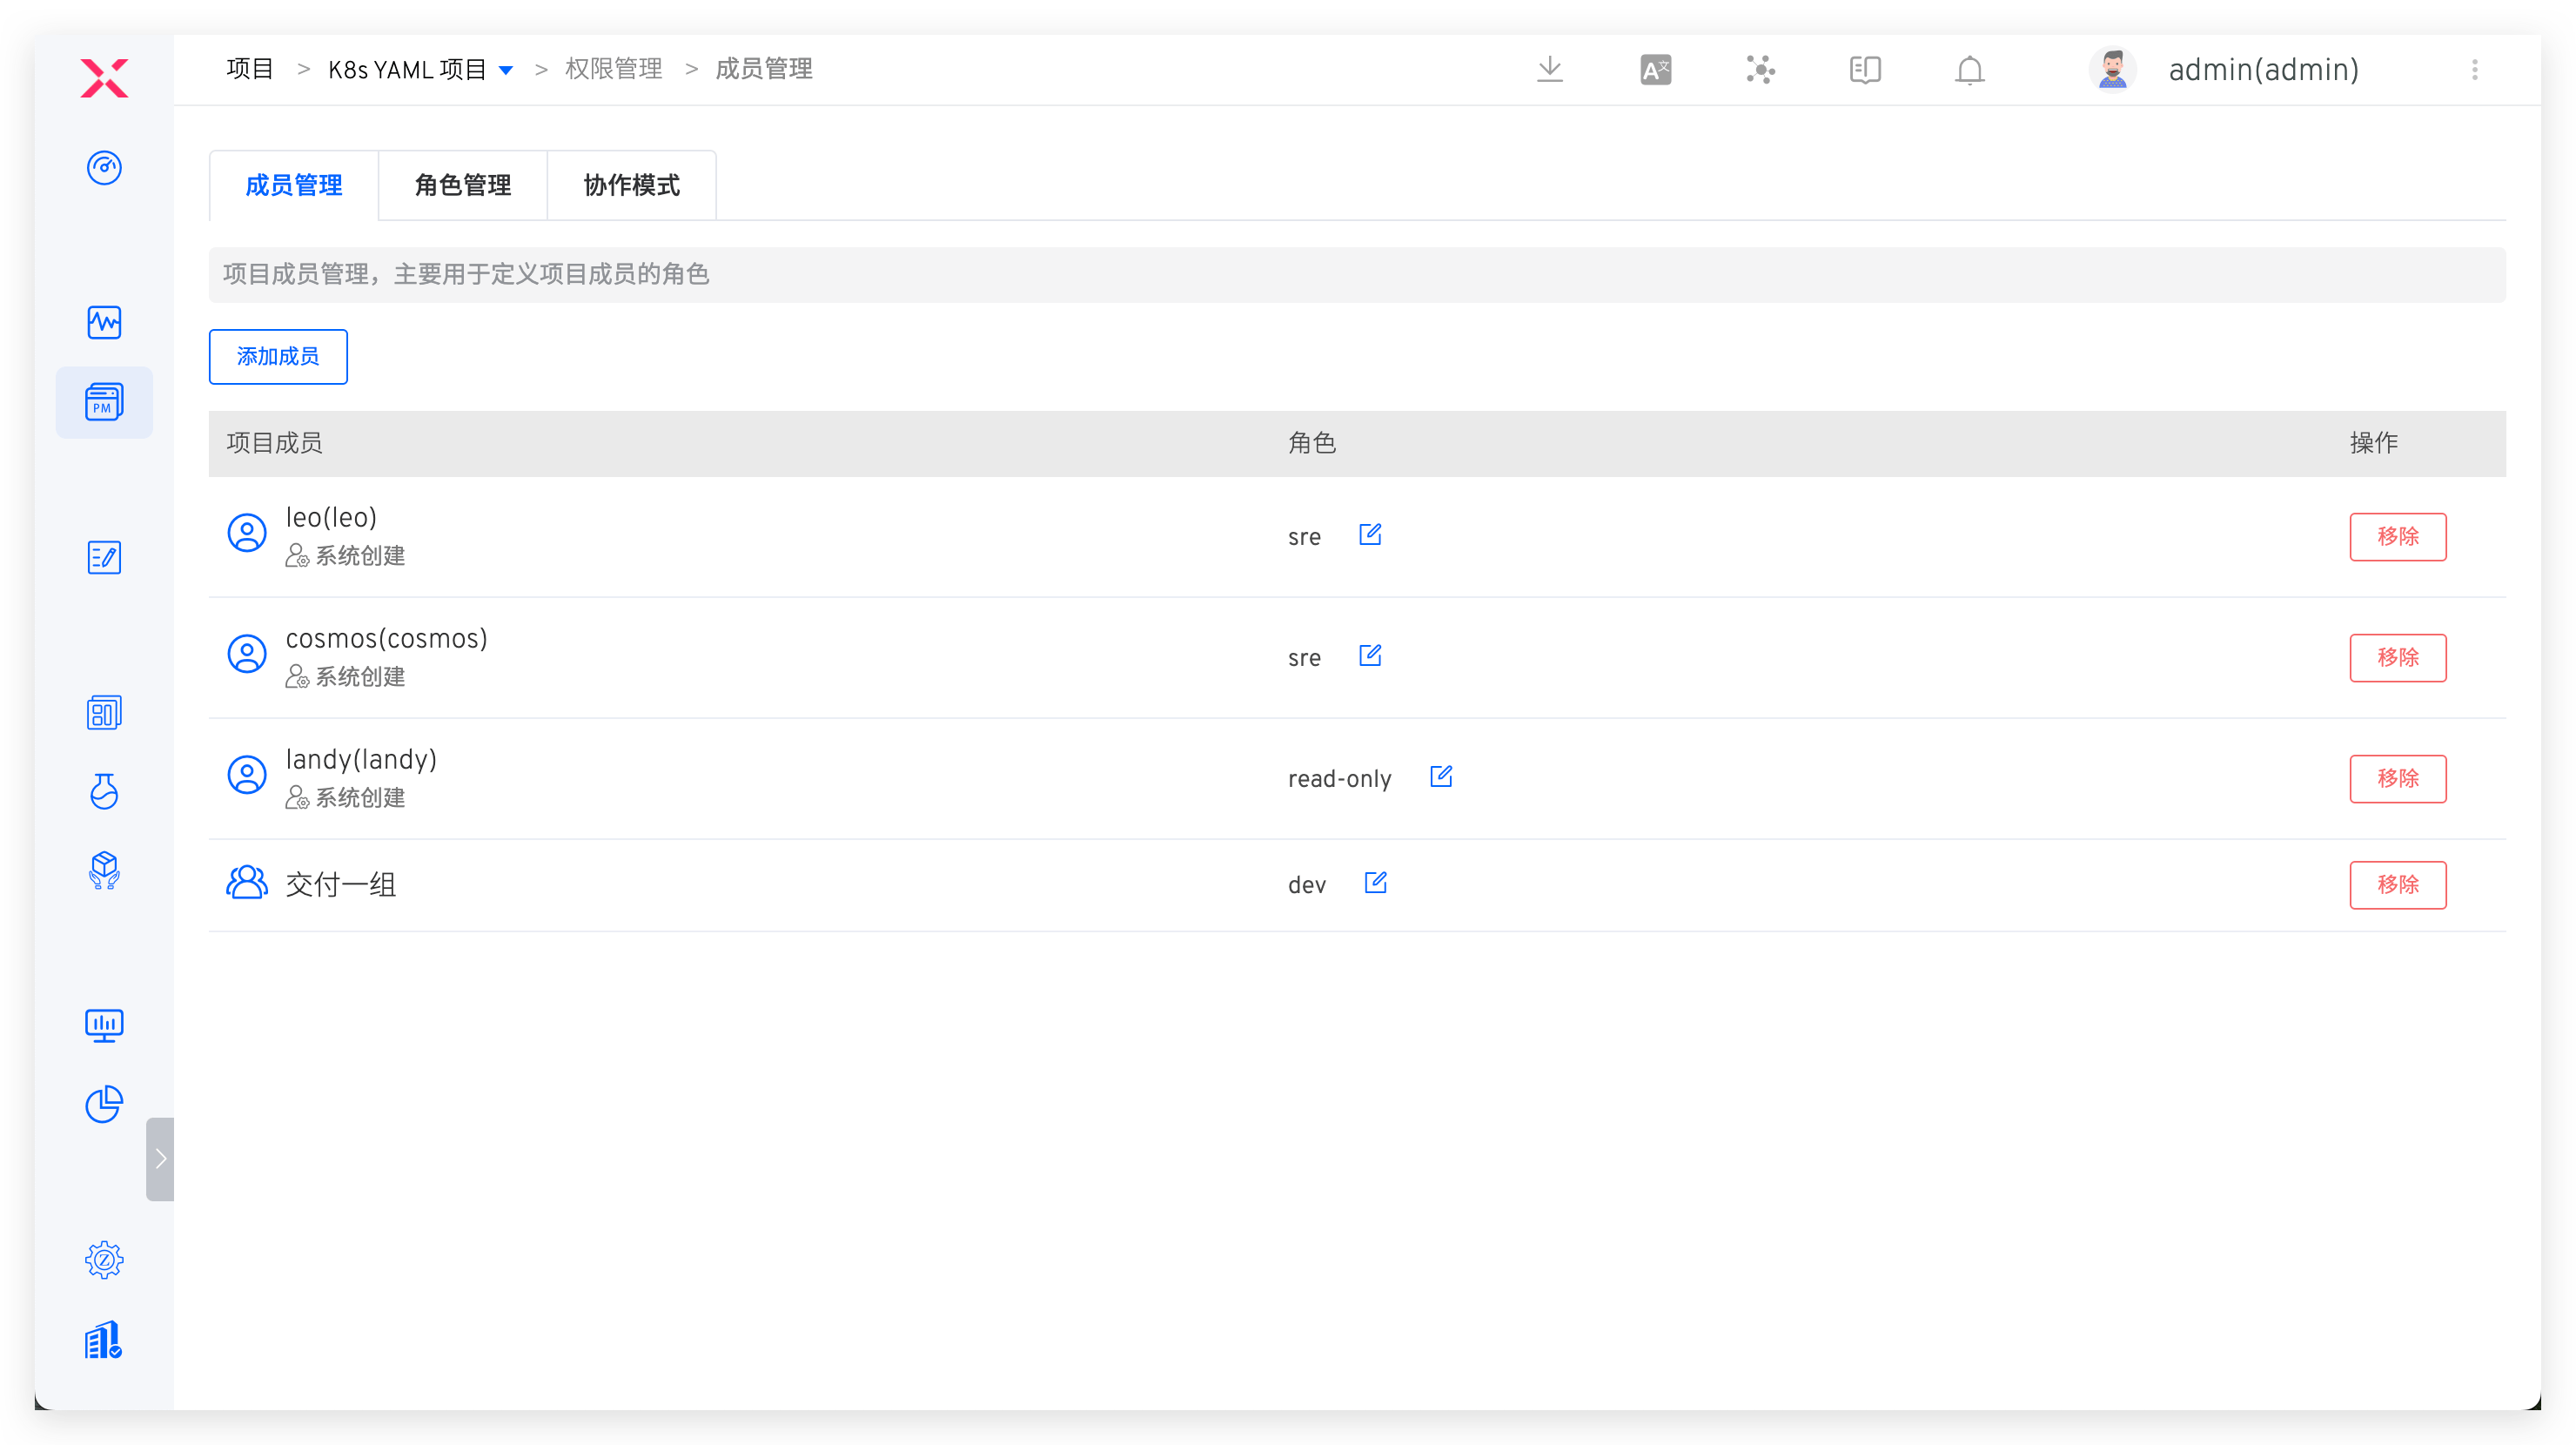This screenshot has height=1445, width=2576.
Task: Click the dev role text
Action: 1307,884
